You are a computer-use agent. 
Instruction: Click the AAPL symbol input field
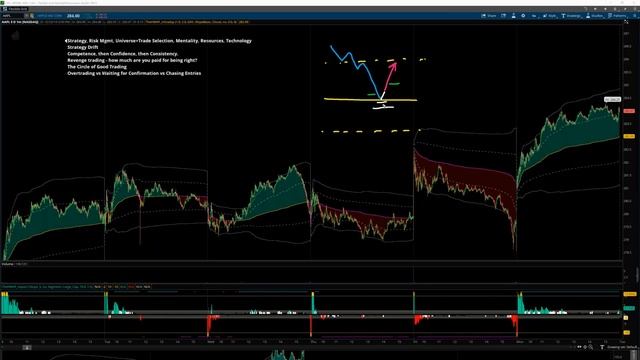point(12,16)
